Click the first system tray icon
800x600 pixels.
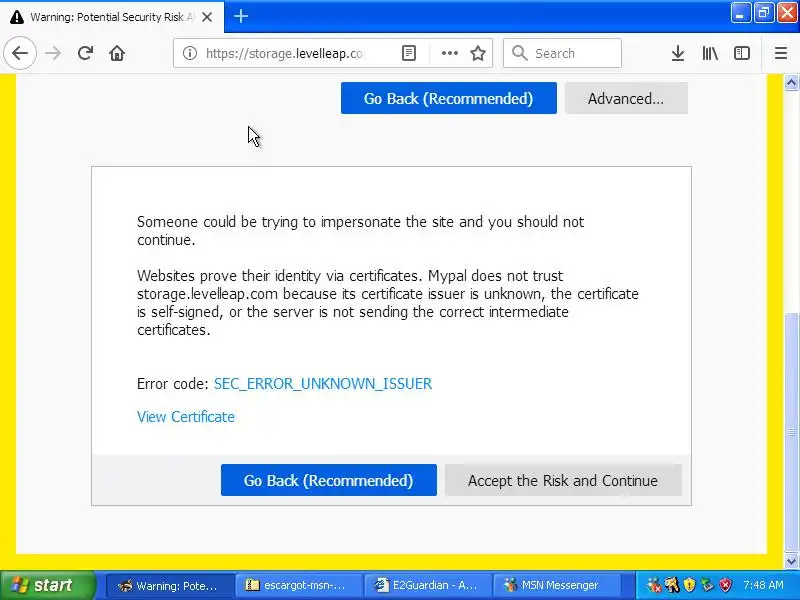(654, 585)
